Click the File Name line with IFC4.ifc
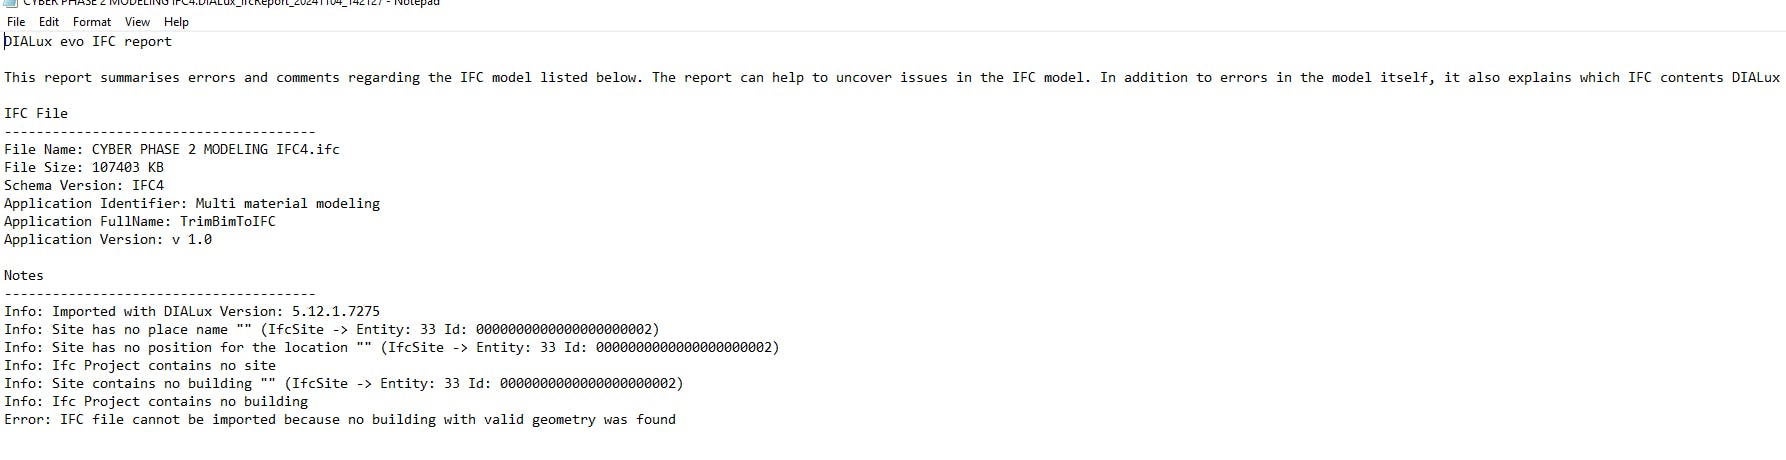This screenshot has height=460, width=1786. coord(172,149)
